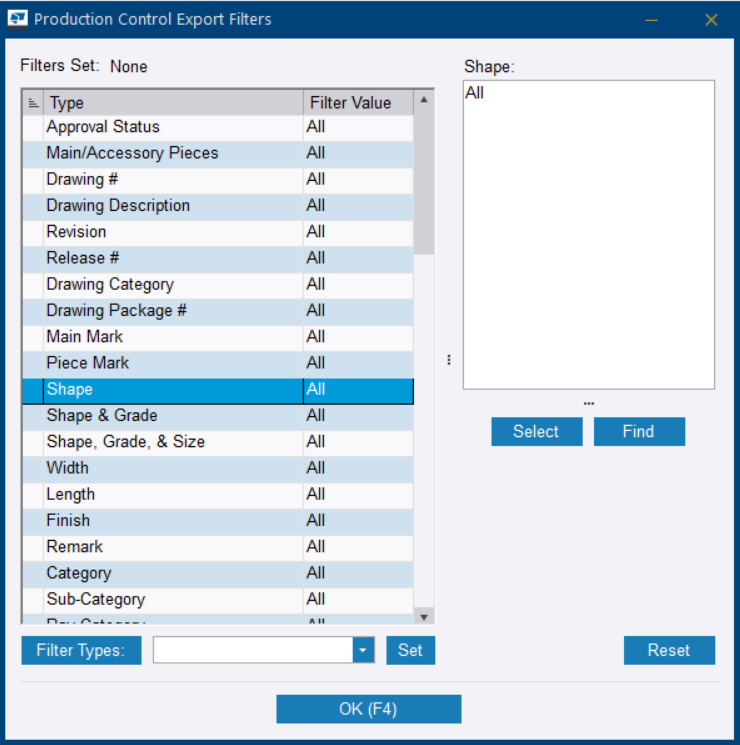
Task: Select the Category row
Action: pyautogui.click(x=218, y=573)
